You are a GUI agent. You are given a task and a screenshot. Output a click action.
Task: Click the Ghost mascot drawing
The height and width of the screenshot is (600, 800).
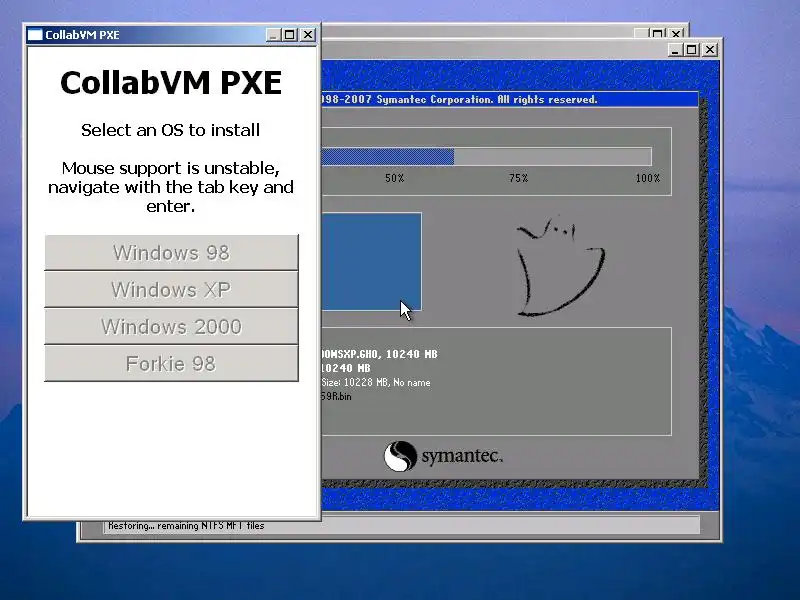pos(561,266)
